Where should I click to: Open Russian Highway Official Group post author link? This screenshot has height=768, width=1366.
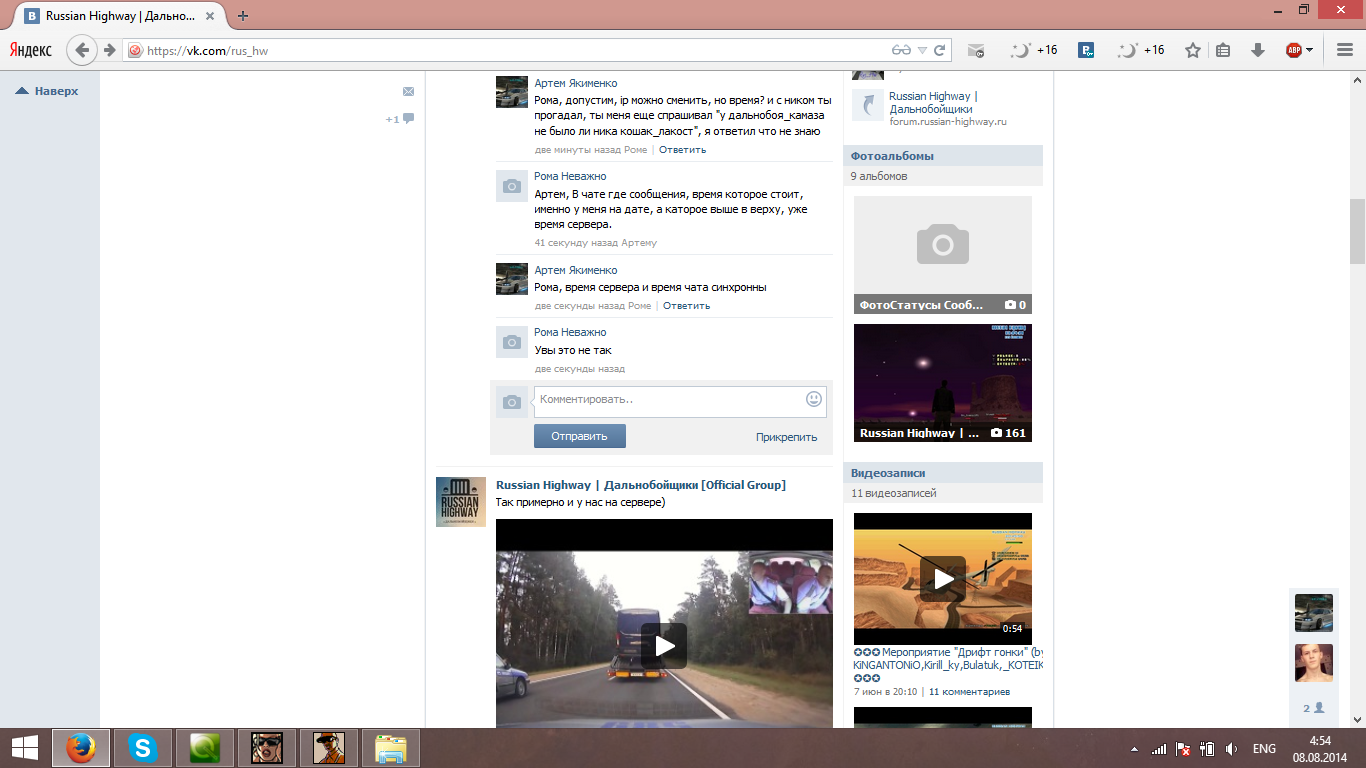[641, 485]
